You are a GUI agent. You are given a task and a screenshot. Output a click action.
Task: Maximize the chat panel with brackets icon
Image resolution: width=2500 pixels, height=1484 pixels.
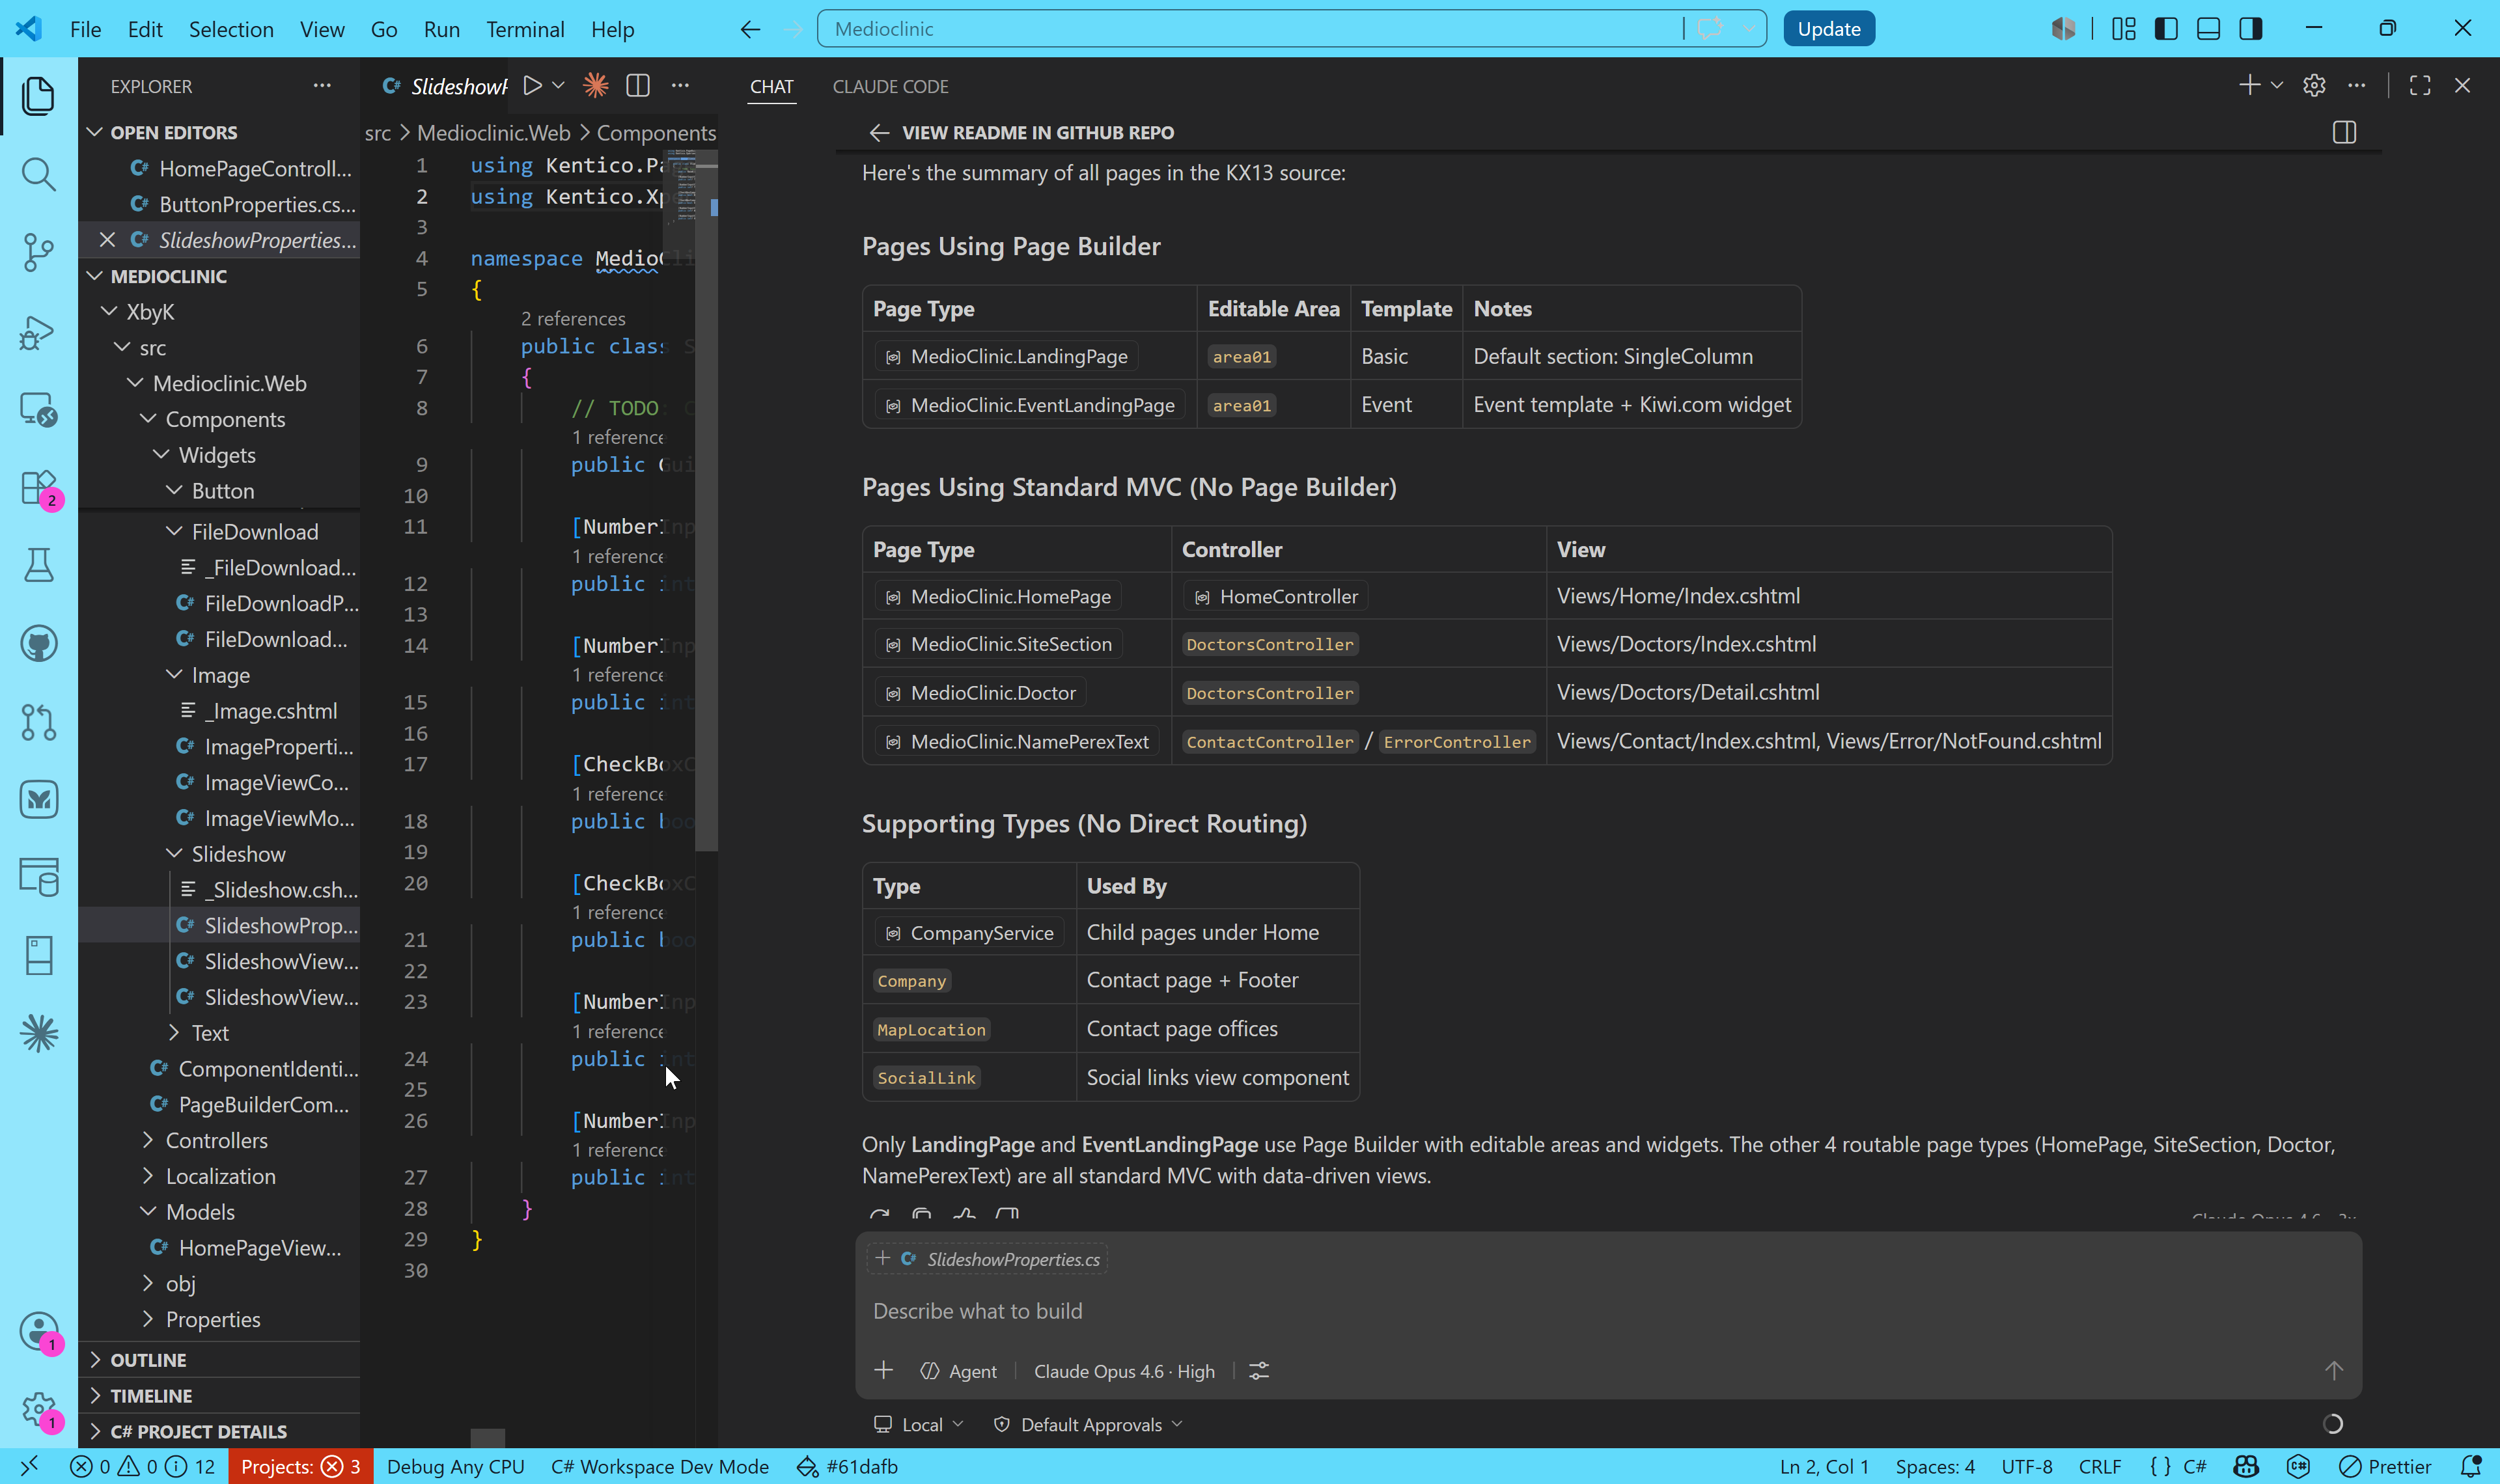pyautogui.click(x=2420, y=86)
